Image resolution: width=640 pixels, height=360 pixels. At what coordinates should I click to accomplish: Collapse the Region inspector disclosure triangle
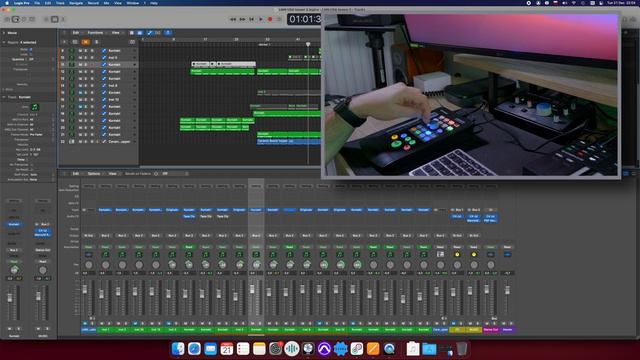coord(4,42)
